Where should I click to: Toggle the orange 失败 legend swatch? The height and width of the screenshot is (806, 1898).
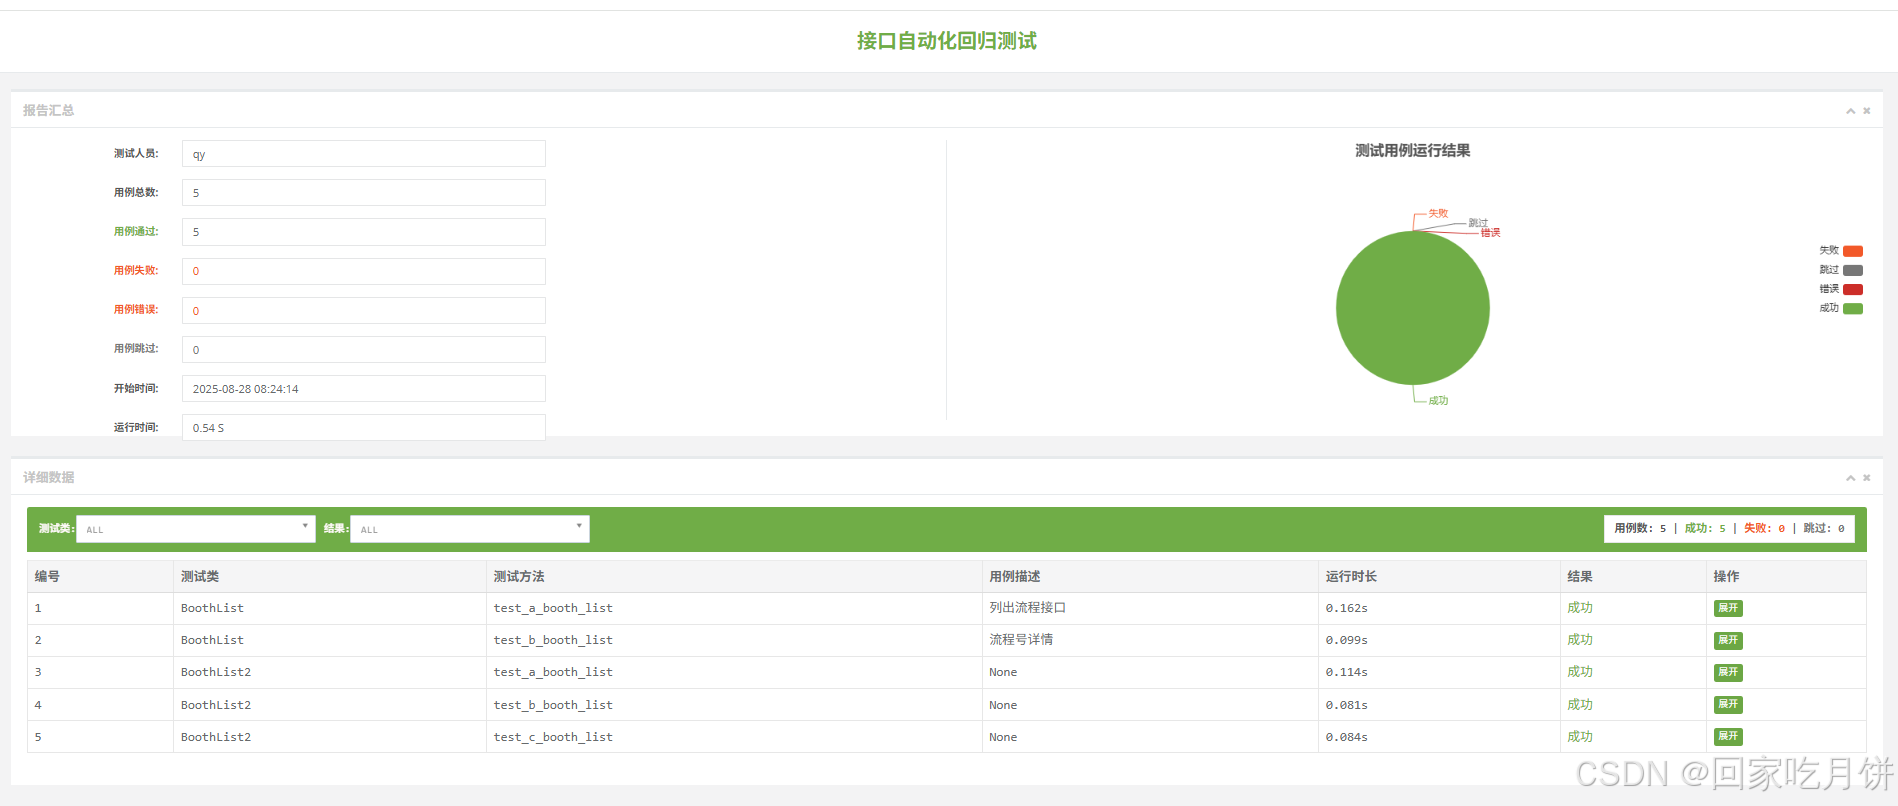1853,251
